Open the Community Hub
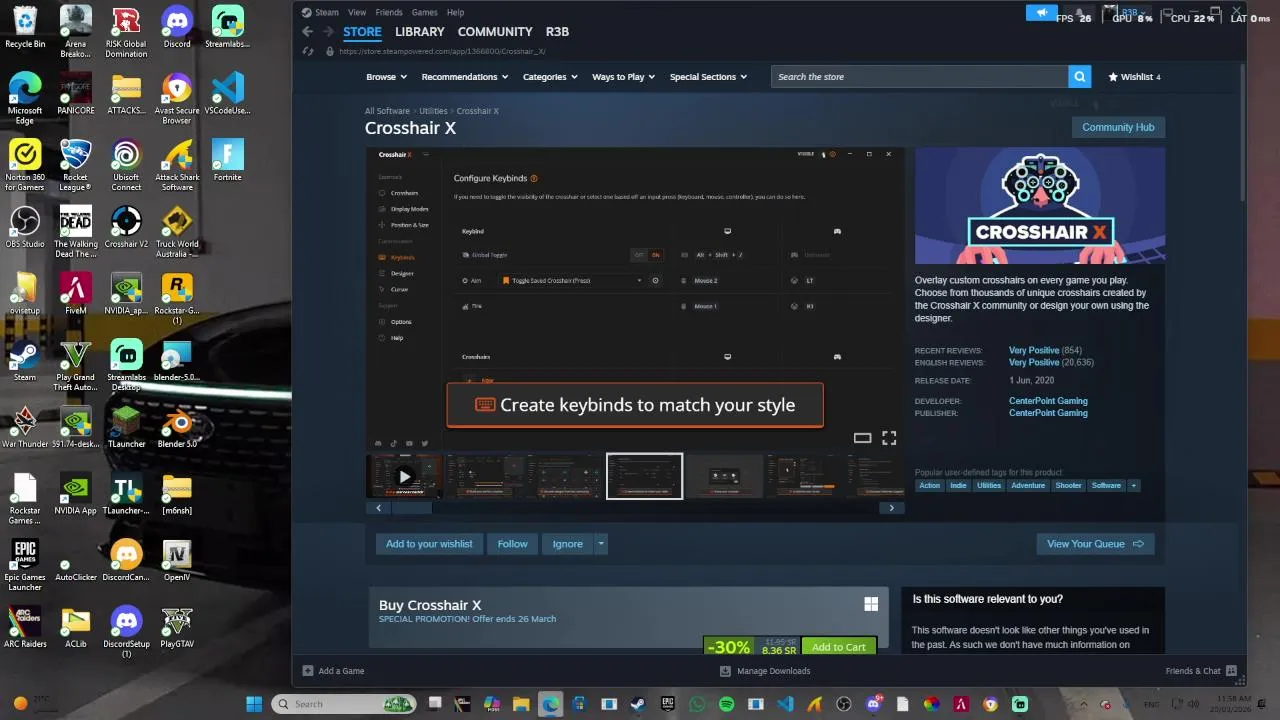 (x=1118, y=127)
